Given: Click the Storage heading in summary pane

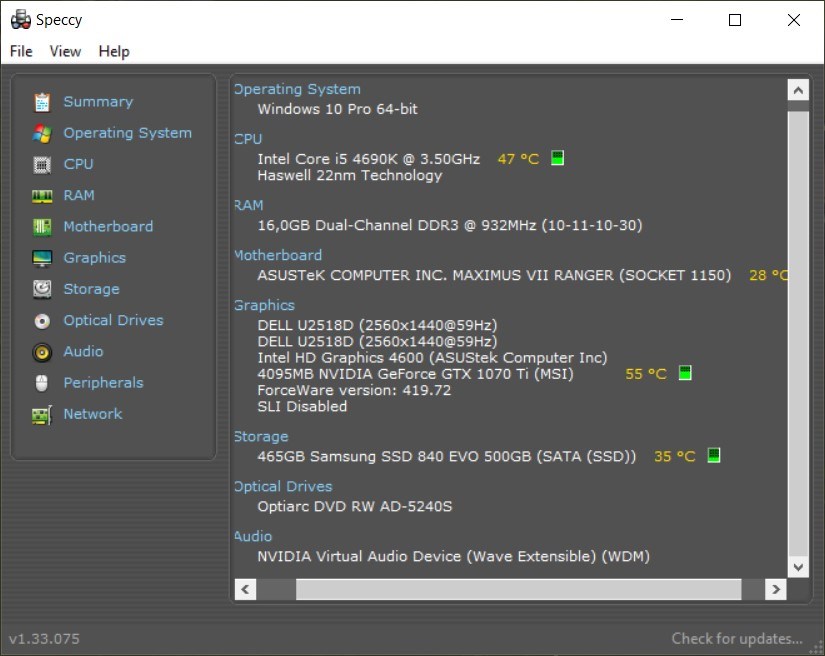Looking at the screenshot, I should 261,437.
